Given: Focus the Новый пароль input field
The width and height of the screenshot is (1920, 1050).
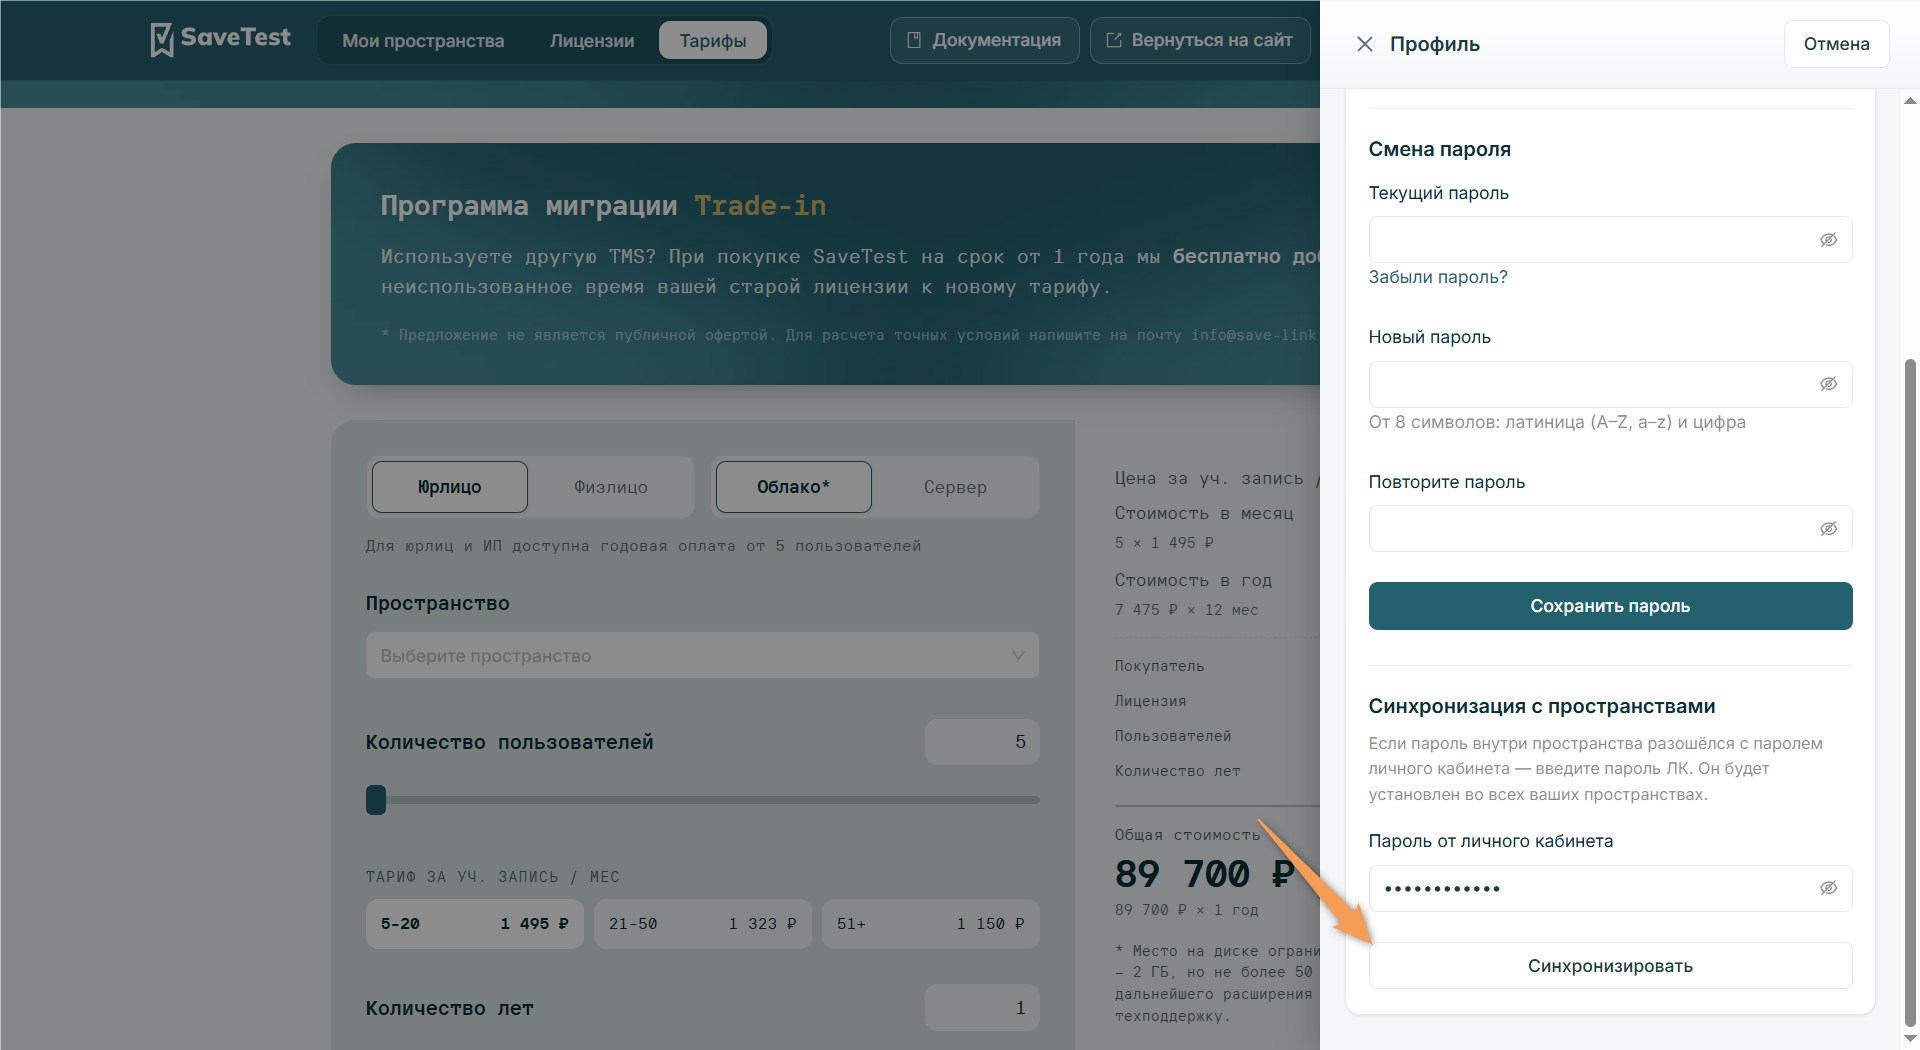Looking at the screenshot, I should pos(1610,384).
